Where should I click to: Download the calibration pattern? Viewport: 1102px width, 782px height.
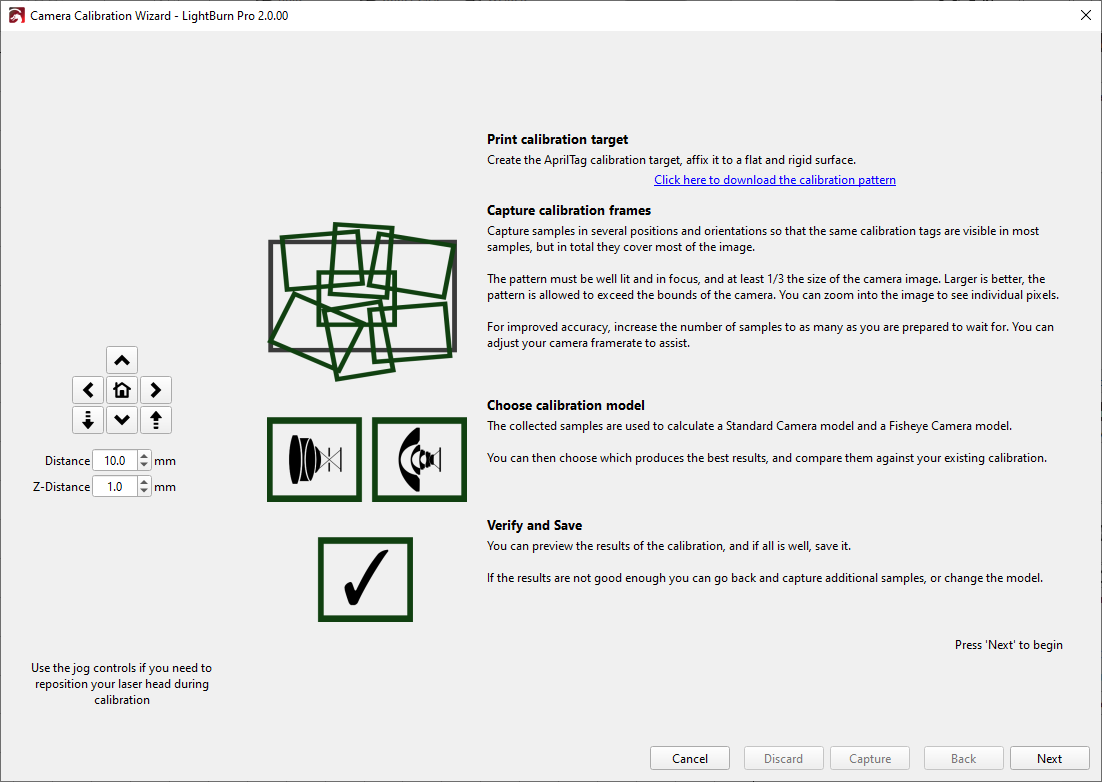pos(774,179)
